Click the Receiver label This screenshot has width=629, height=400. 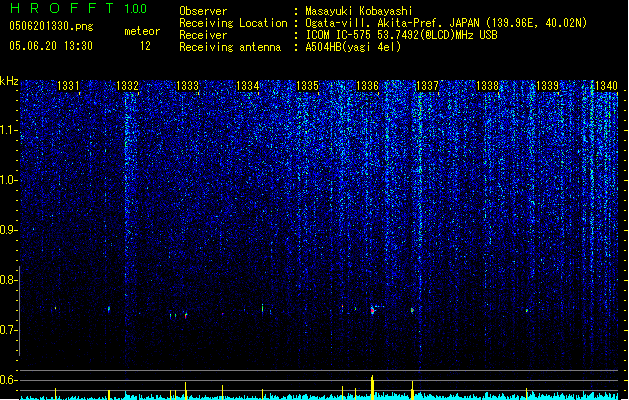point(203,35)
